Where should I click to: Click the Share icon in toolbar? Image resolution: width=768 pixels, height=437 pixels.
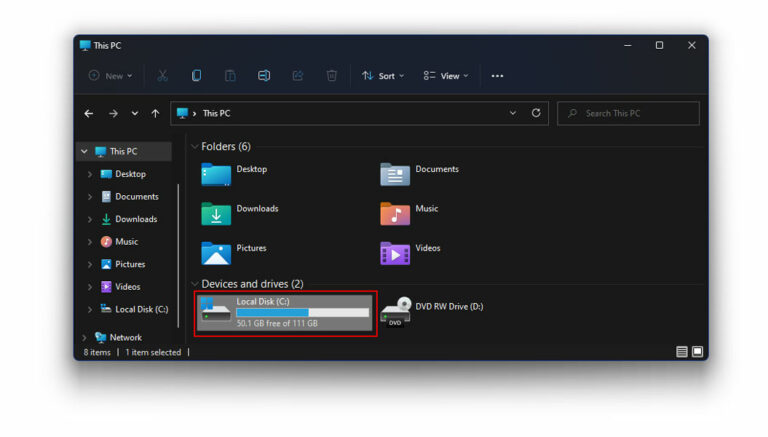(298, 75)
